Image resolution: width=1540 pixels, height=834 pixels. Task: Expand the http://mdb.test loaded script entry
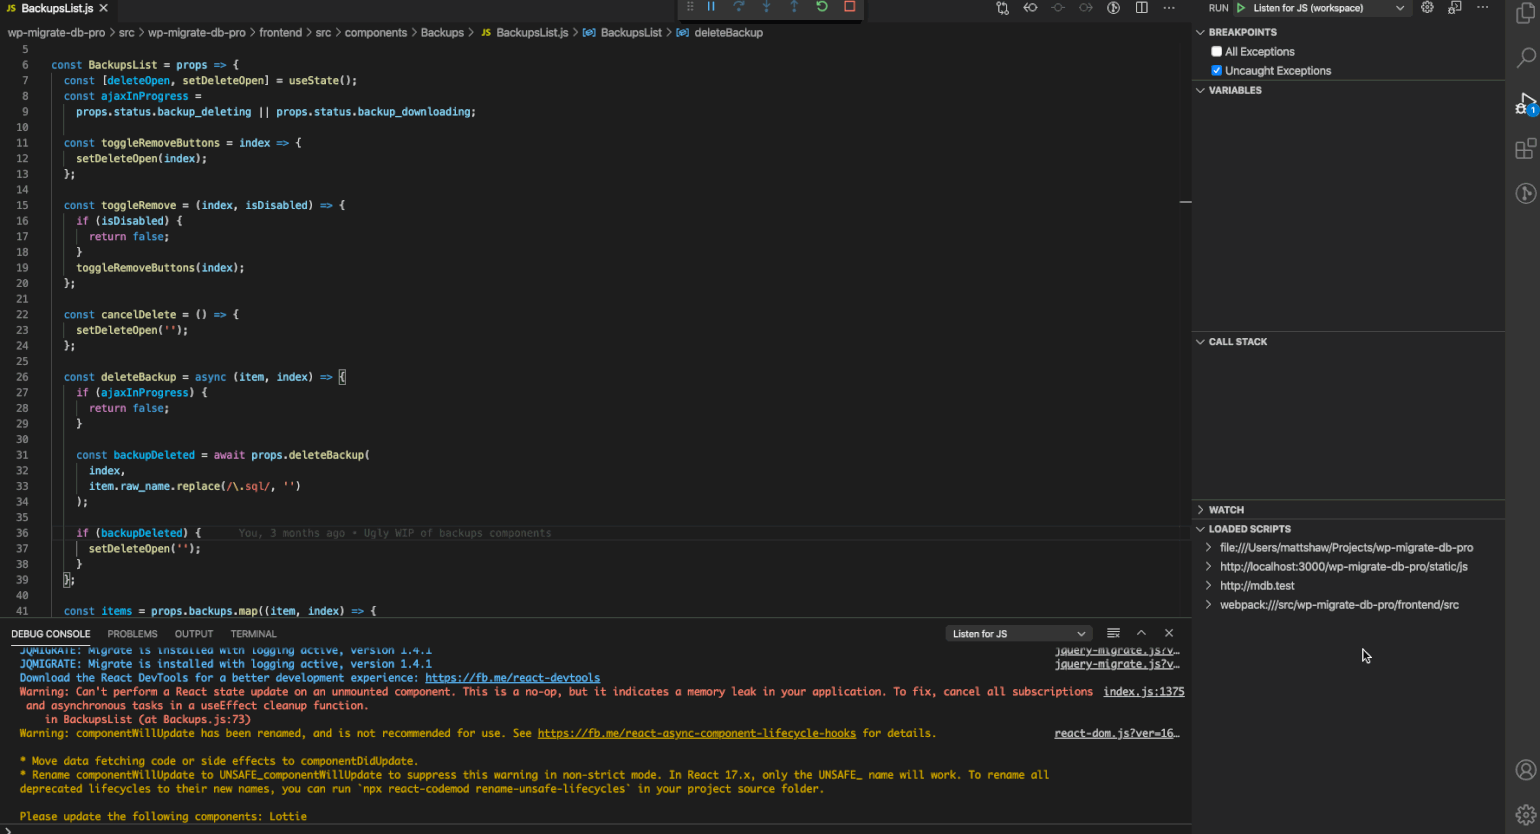click(x=1208, y=585)
